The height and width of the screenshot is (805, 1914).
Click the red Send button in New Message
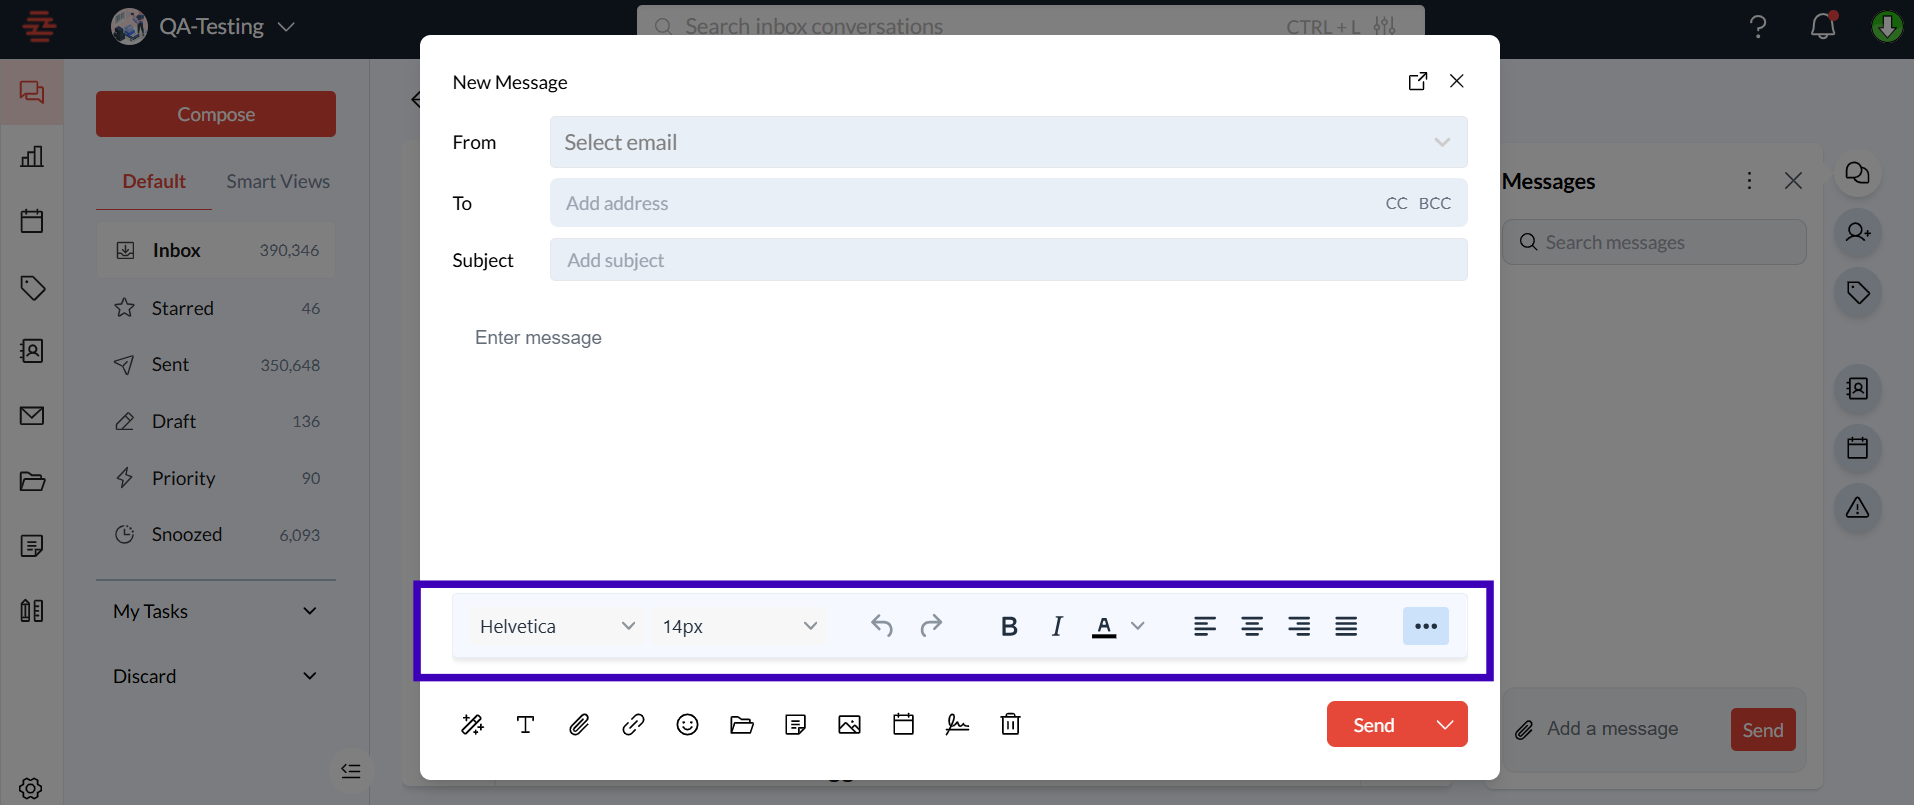point(1374,725)
